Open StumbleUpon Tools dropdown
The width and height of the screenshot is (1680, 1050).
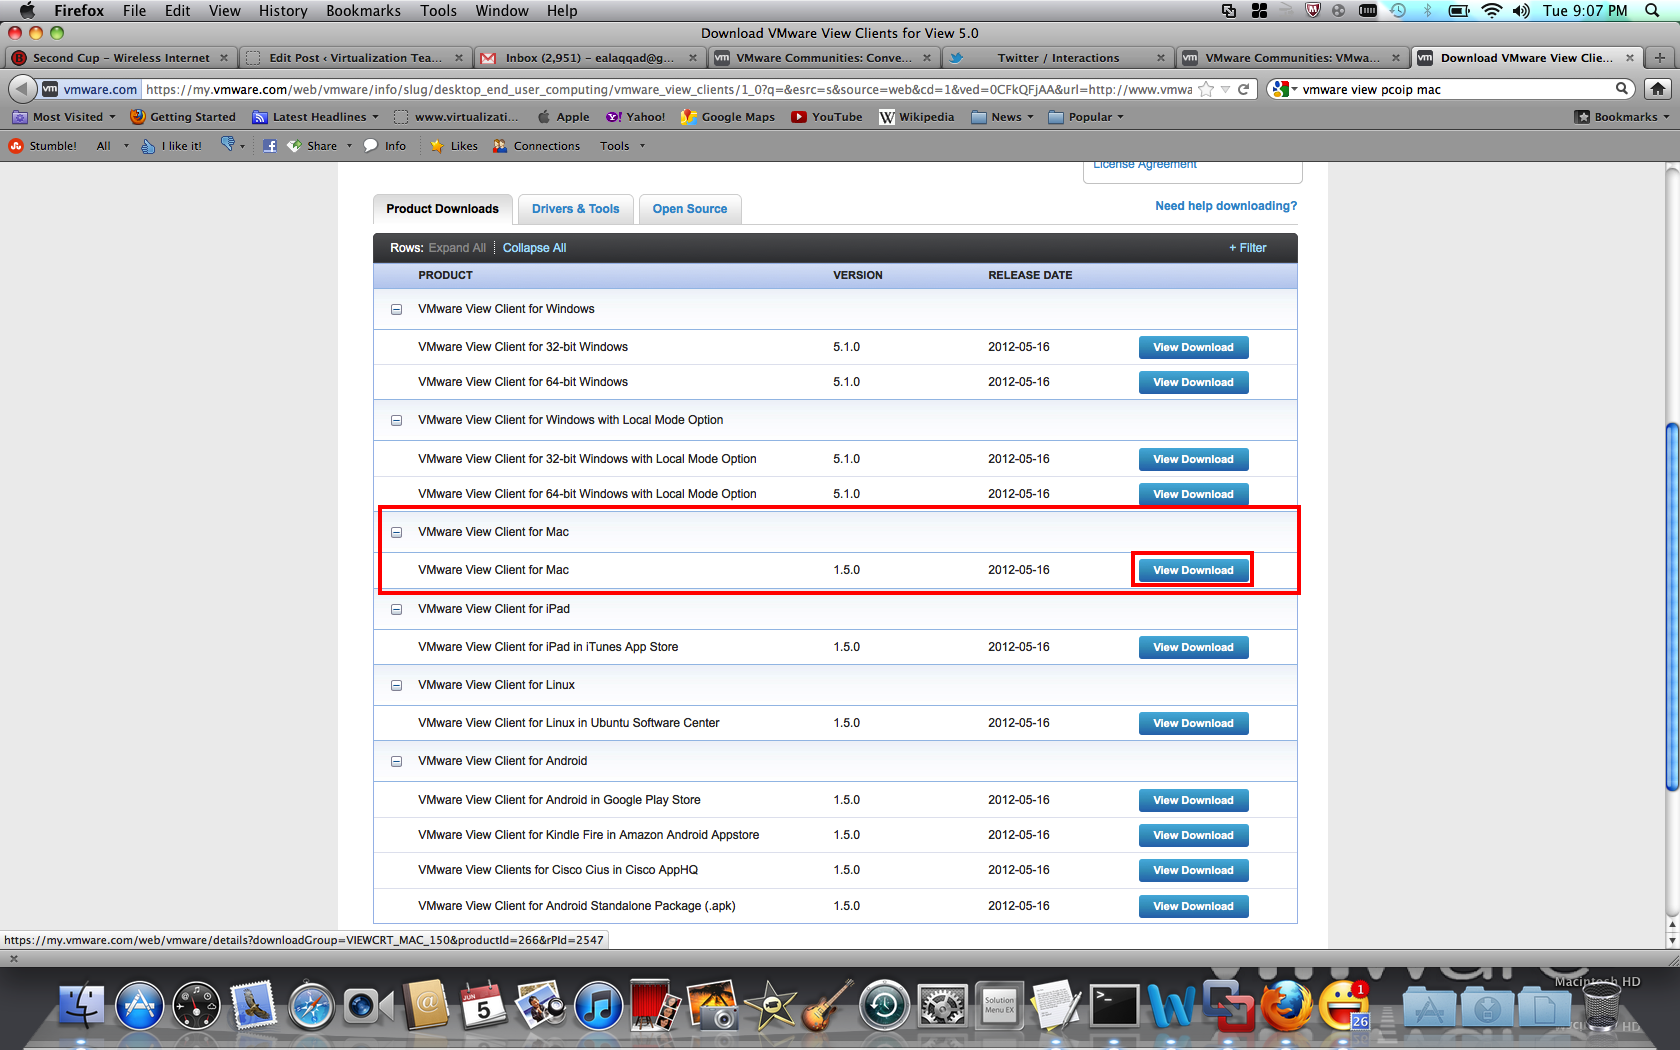tap(622, 146)
